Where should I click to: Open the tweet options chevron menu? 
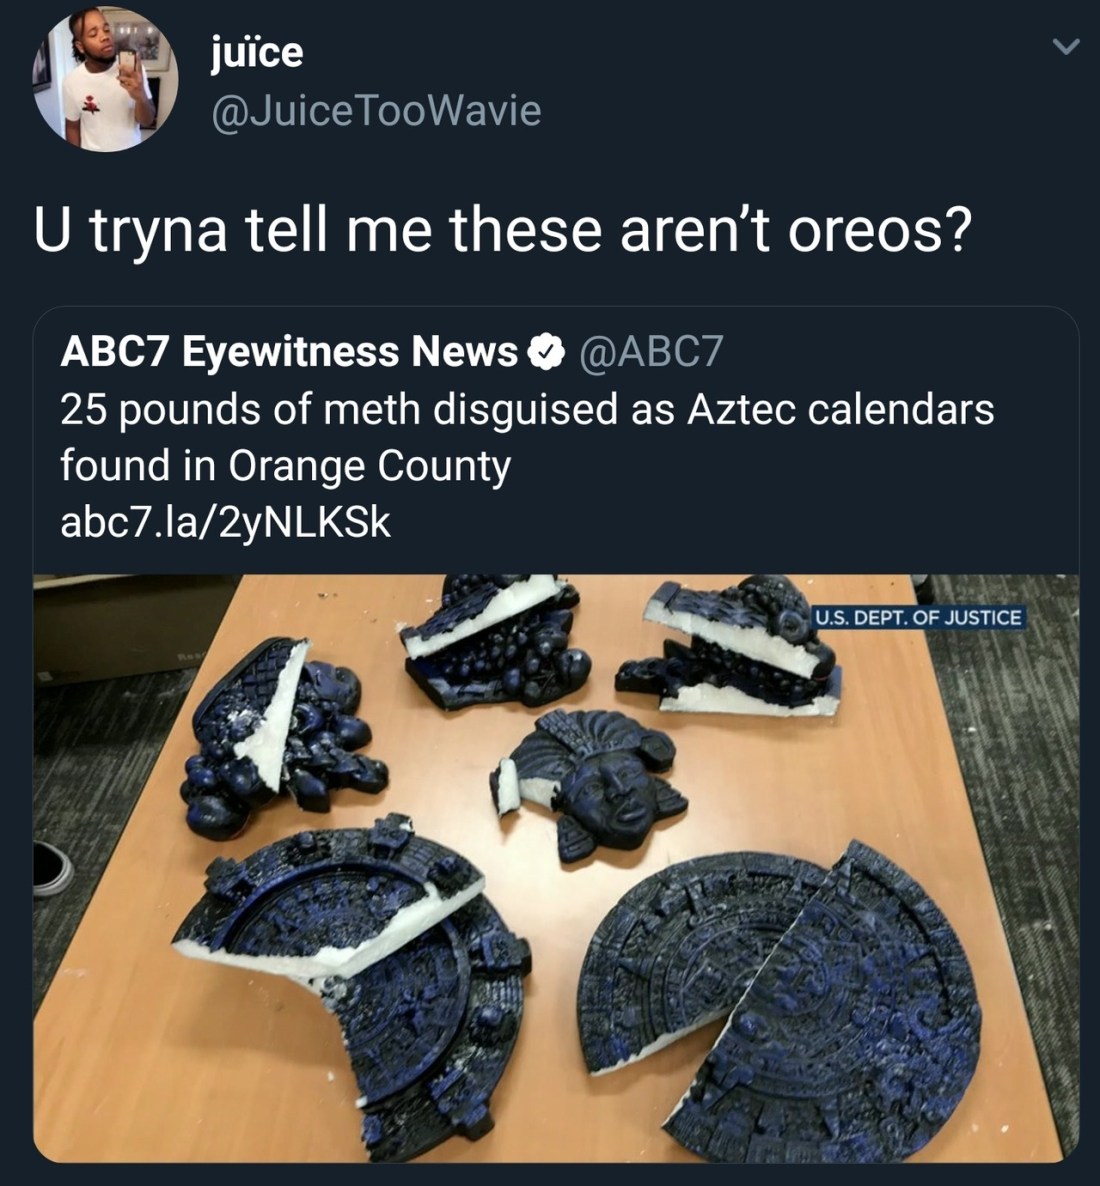(1066, 47)
